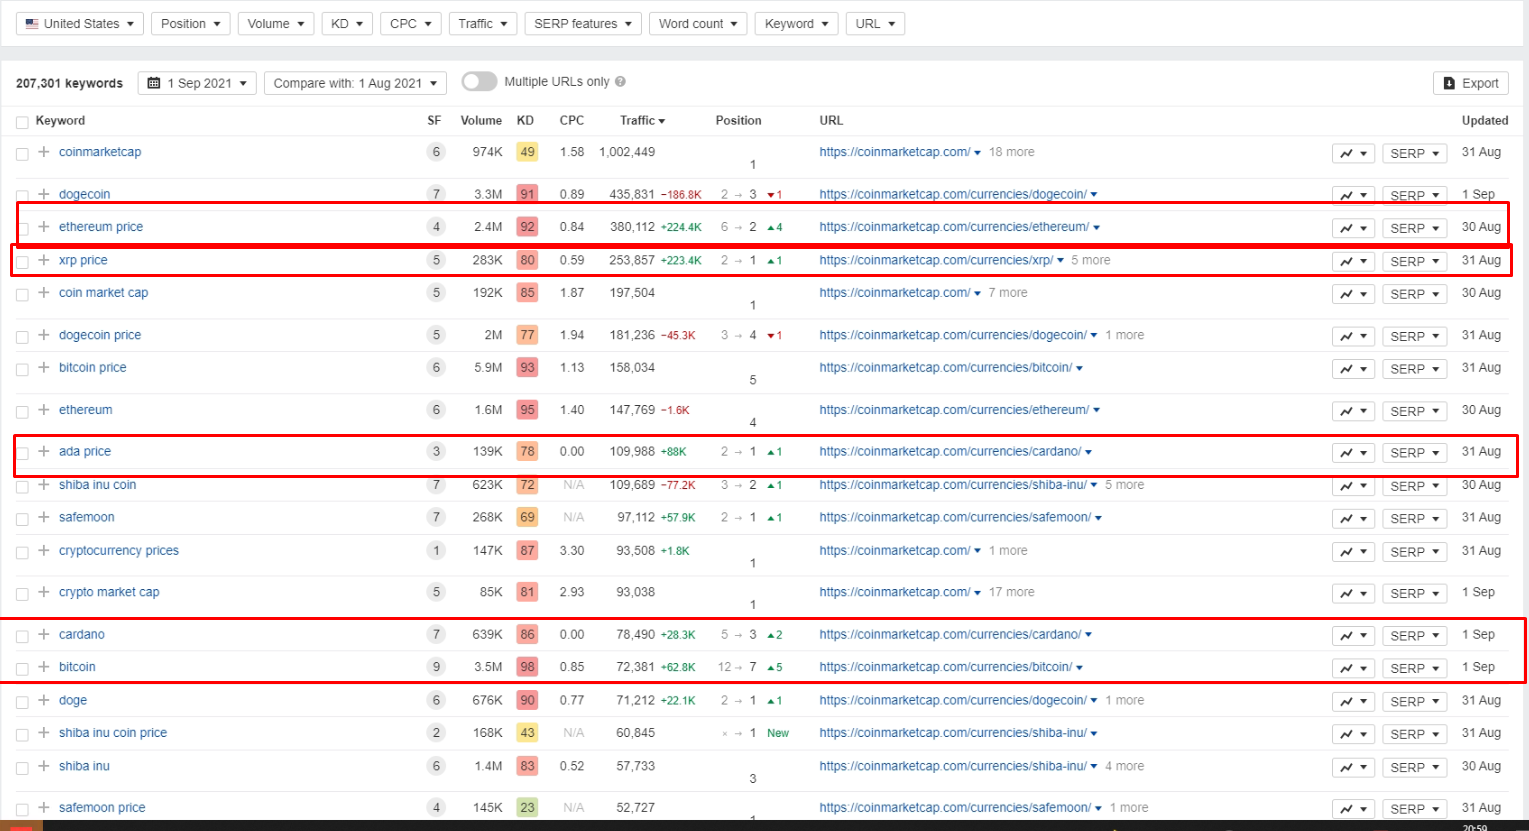Viewport: 1529px width, 831px height.
Task: Tick the select-all checkbox in the Keyword header
Action: point(22,122)
